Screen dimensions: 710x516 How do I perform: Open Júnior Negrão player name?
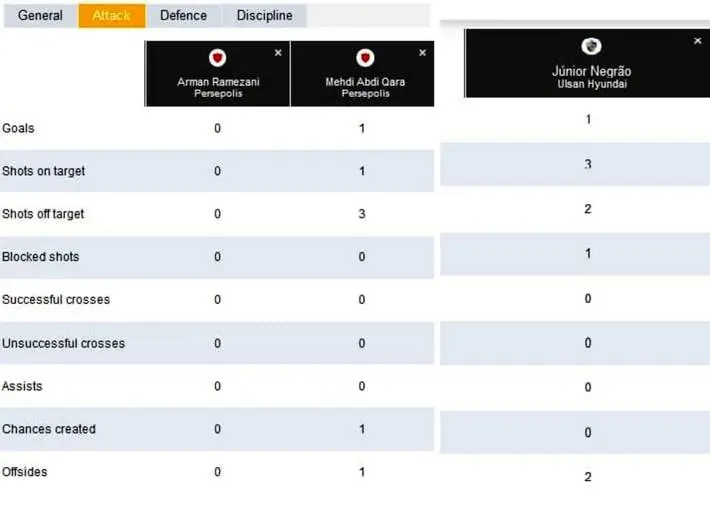(x=591, y=71)
